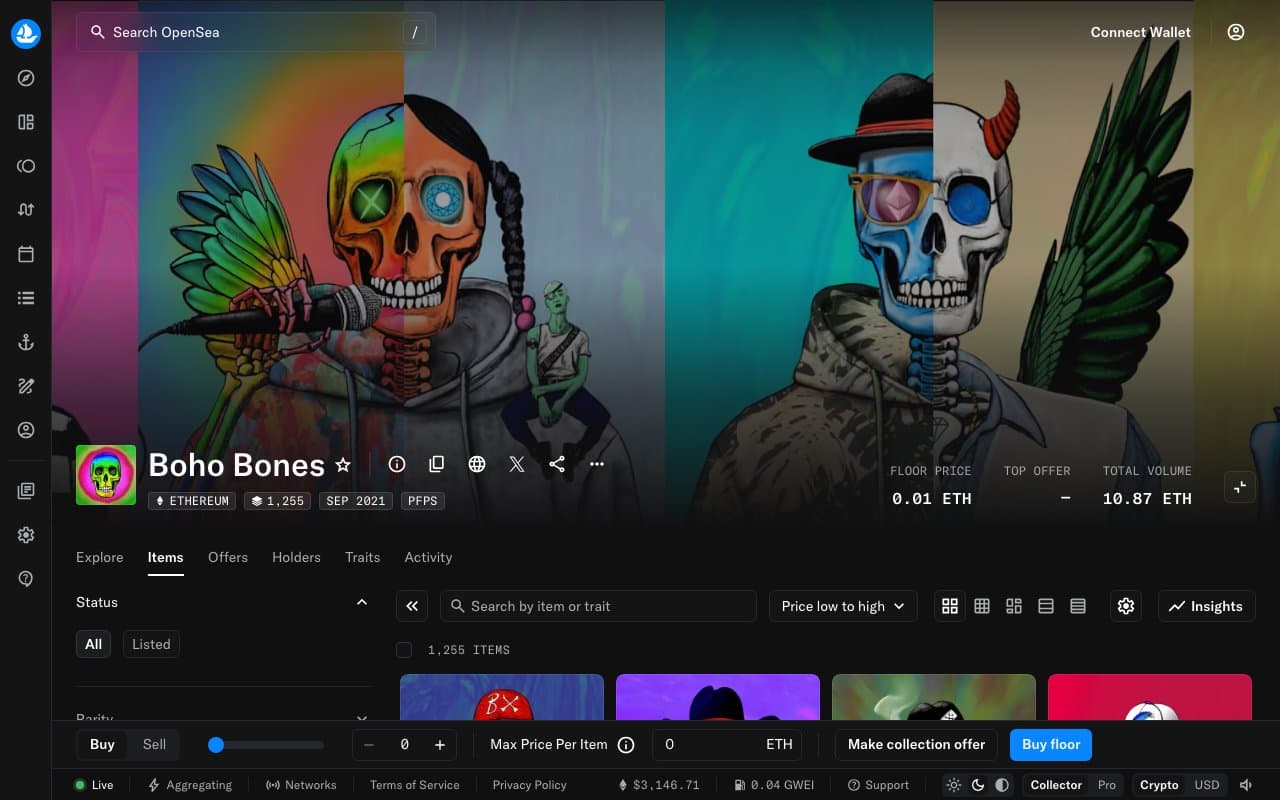Collapse the Status filter section

(x=362, y=602)
